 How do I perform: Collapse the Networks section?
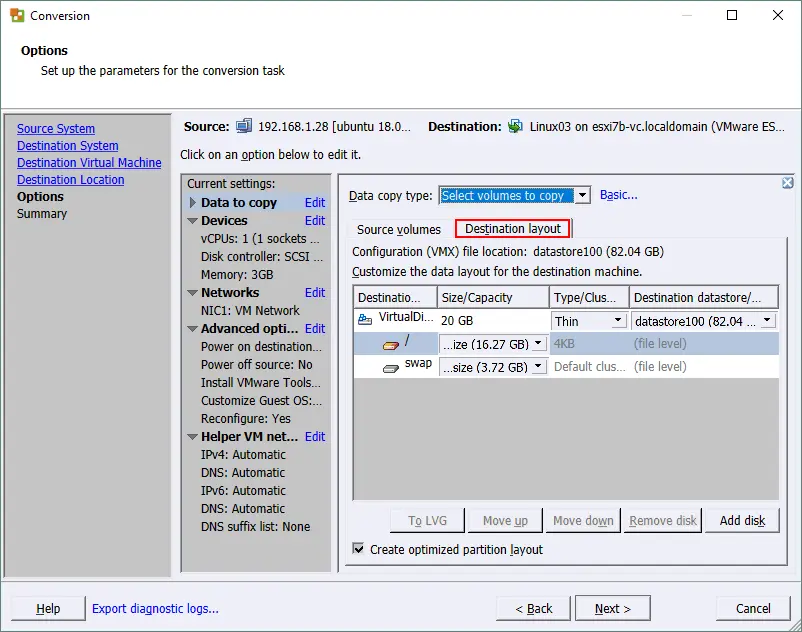(x=192, y=293)
